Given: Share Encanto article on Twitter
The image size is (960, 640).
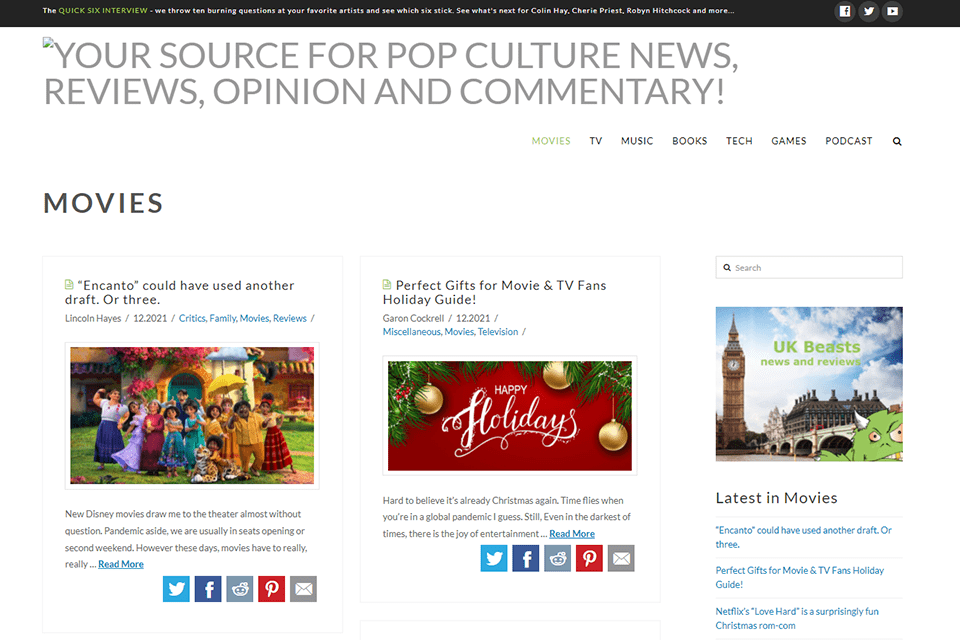Looking at the screenshot, I should pos(176,589).
